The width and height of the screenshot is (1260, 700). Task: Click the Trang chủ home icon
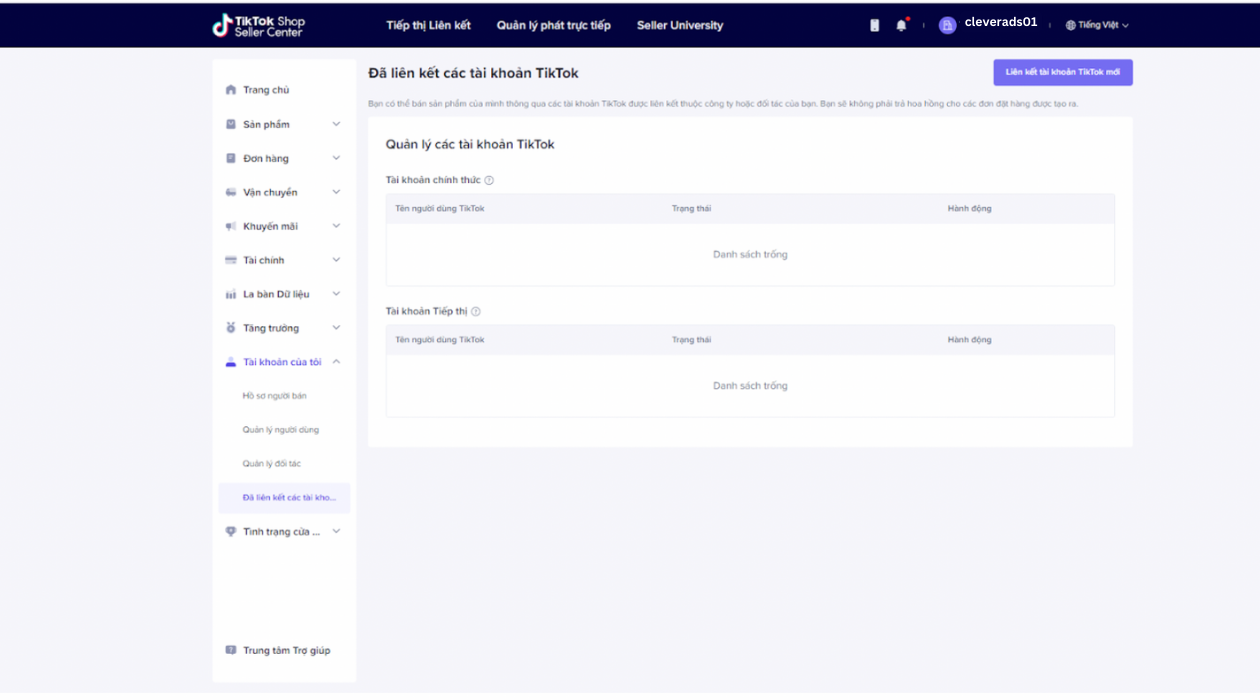231,90
